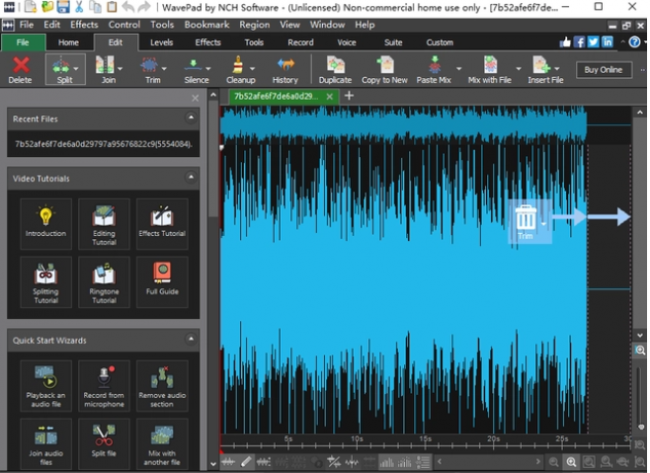Click Copy to New
The width and height of the screenshot is (650, 473).
[385, 70]
